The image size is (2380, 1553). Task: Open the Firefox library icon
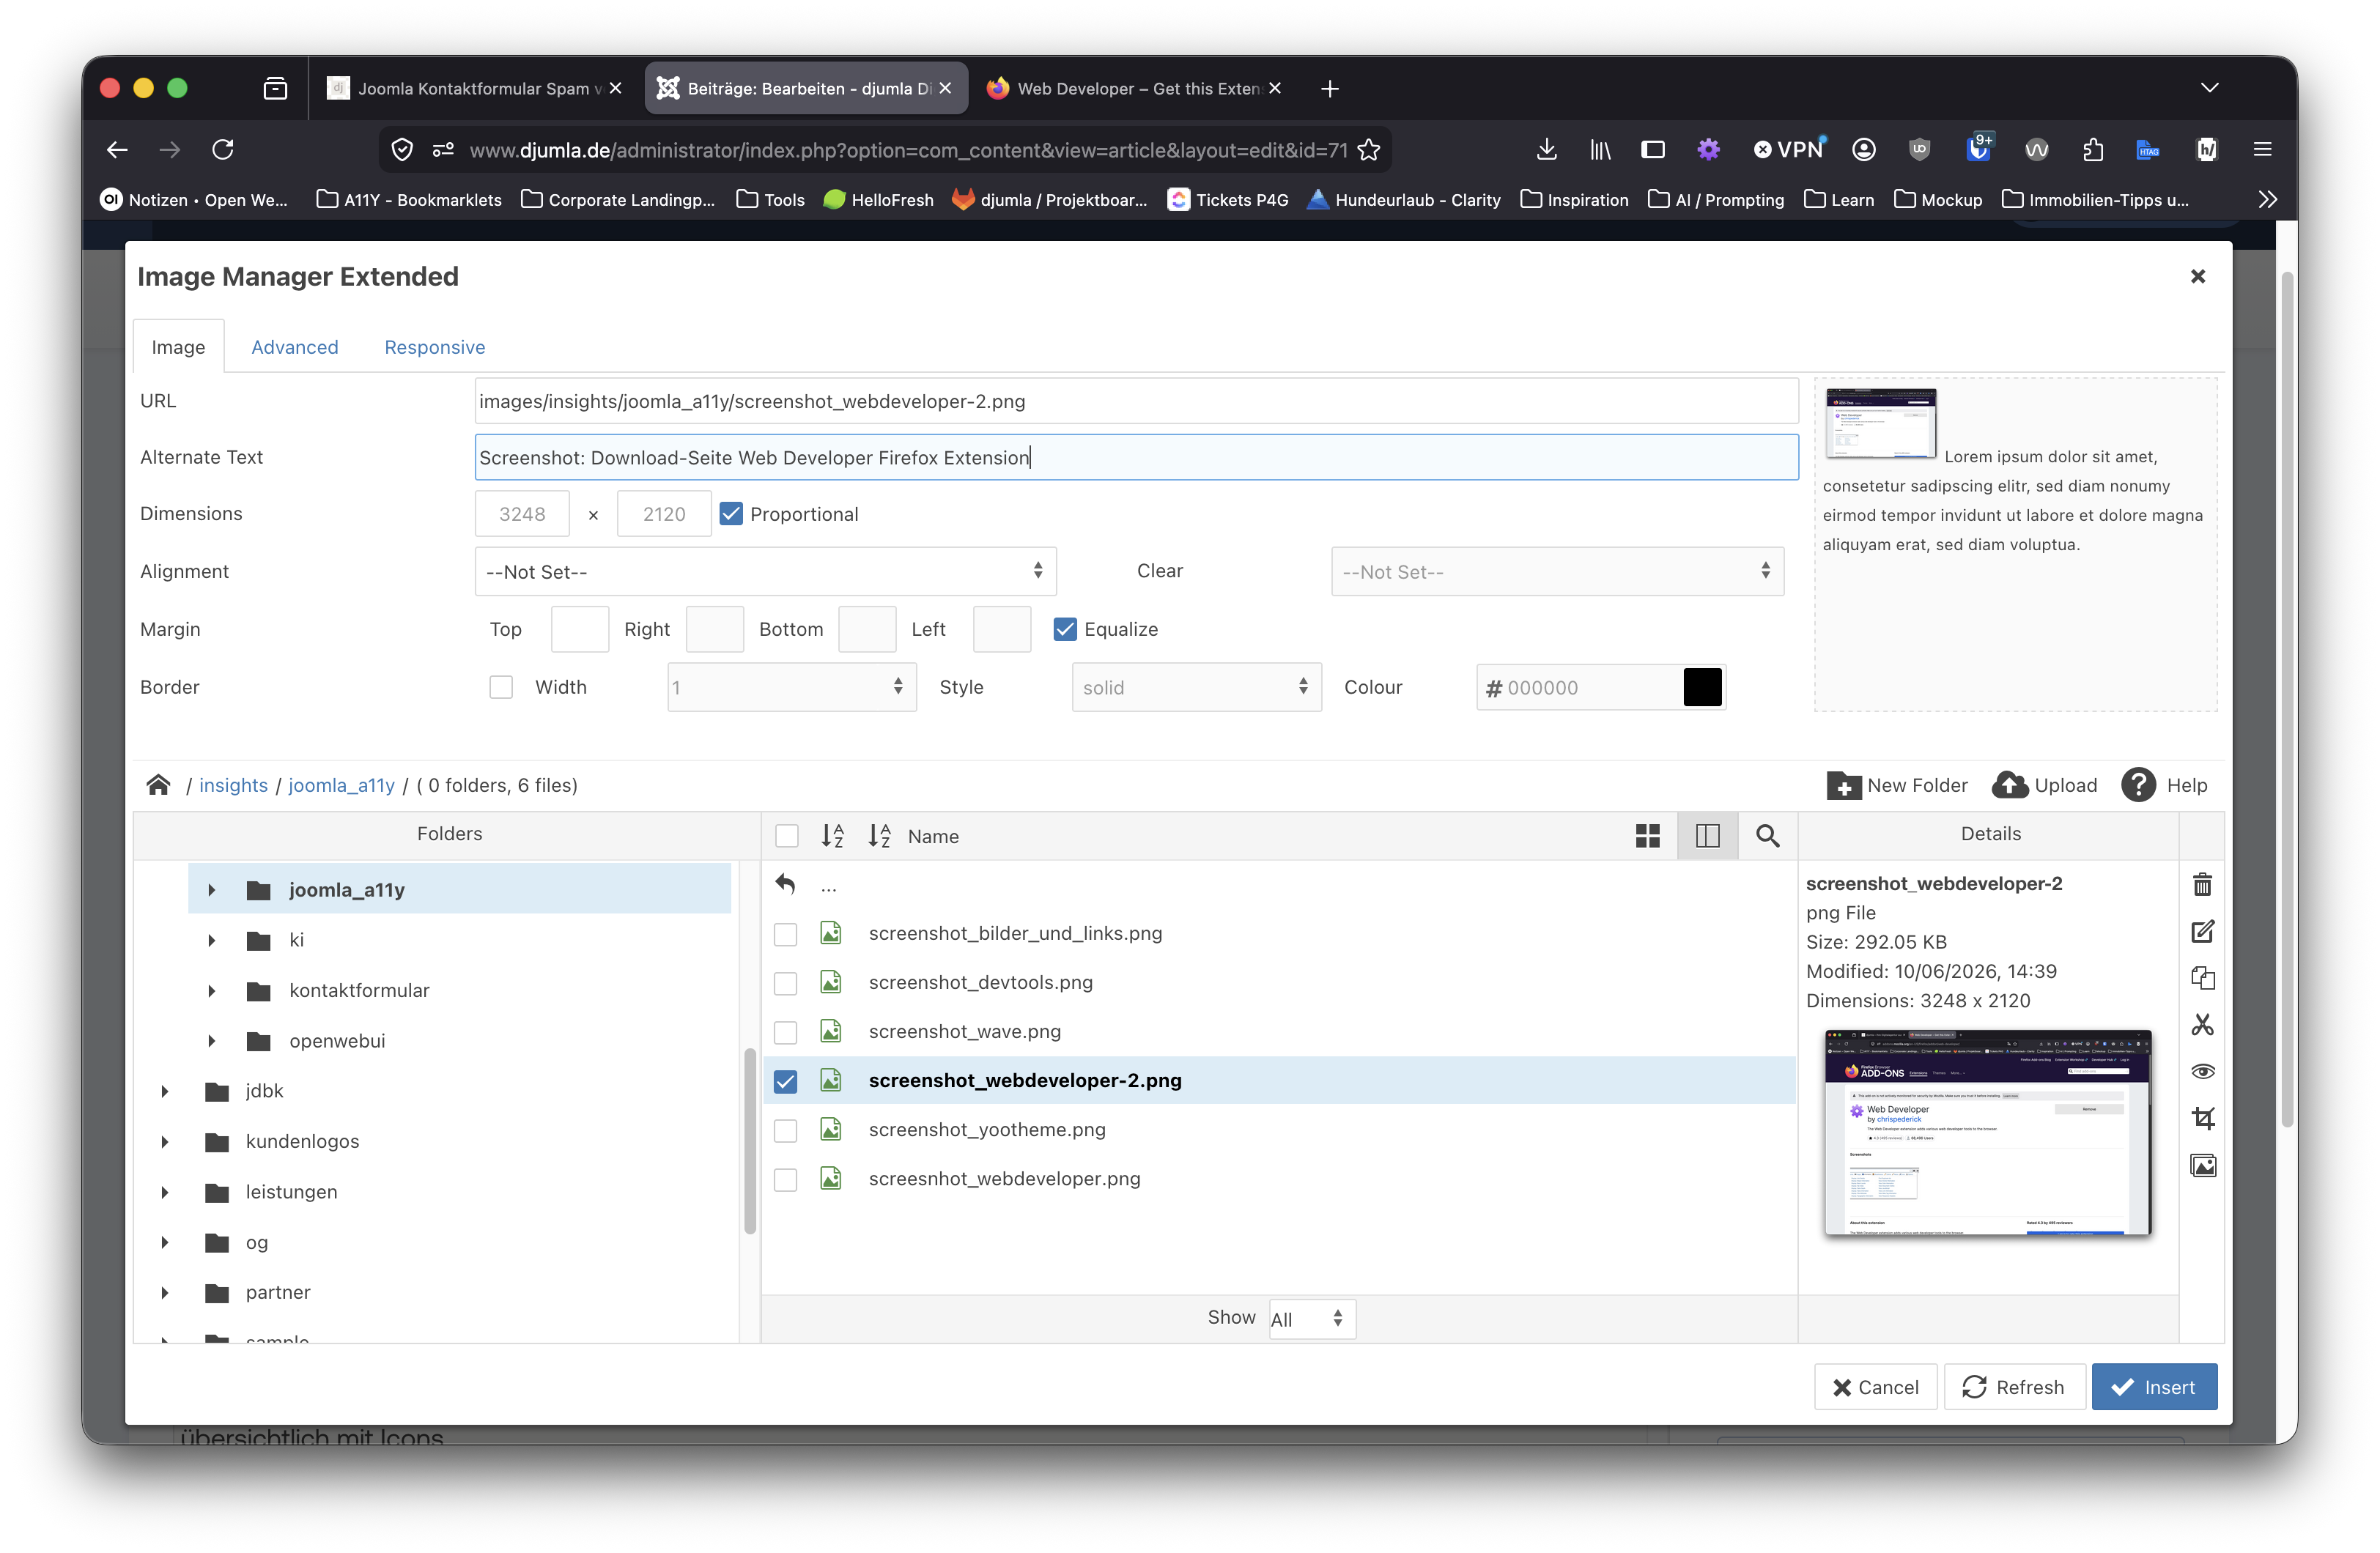click(1600, 150)
